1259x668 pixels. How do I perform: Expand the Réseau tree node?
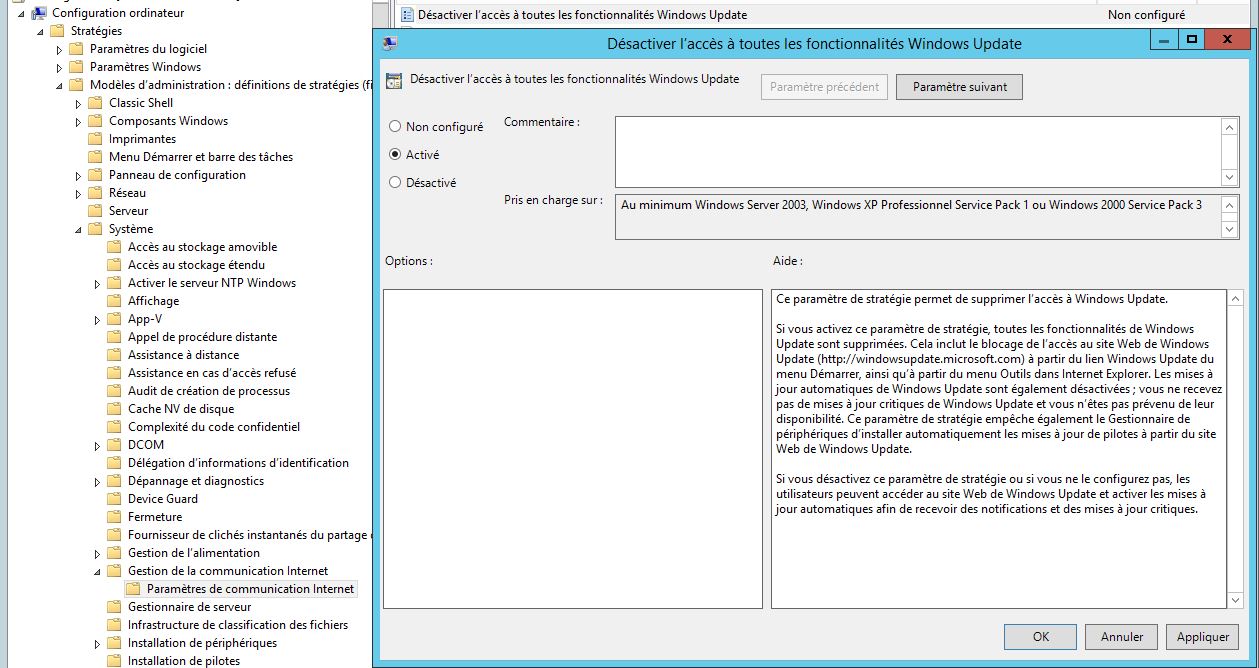pos(78,193)
